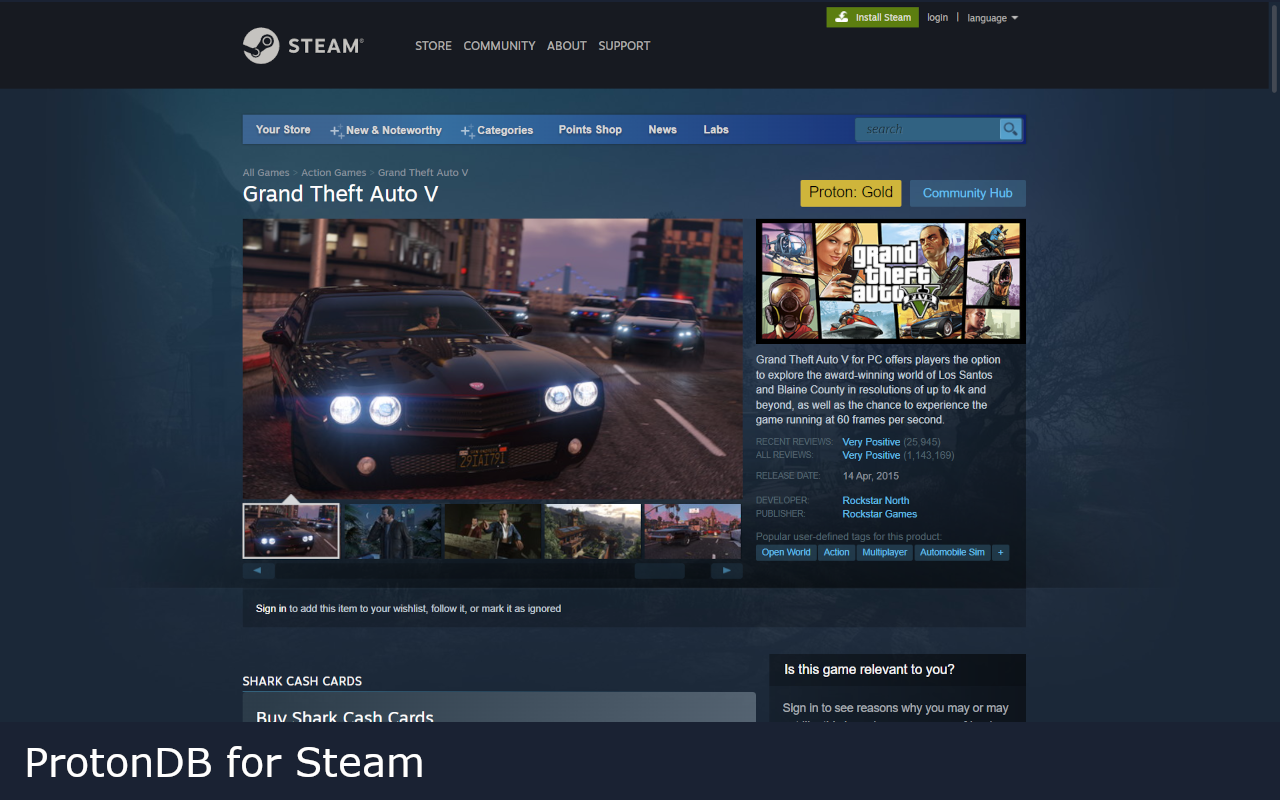
Task: Go to ABOUT in top navigation
Action: 566,46
